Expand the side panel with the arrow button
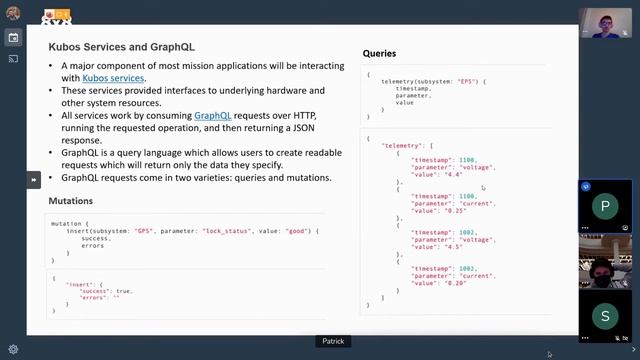The height and width of the screenshot is (360, 640). [33, 180]
